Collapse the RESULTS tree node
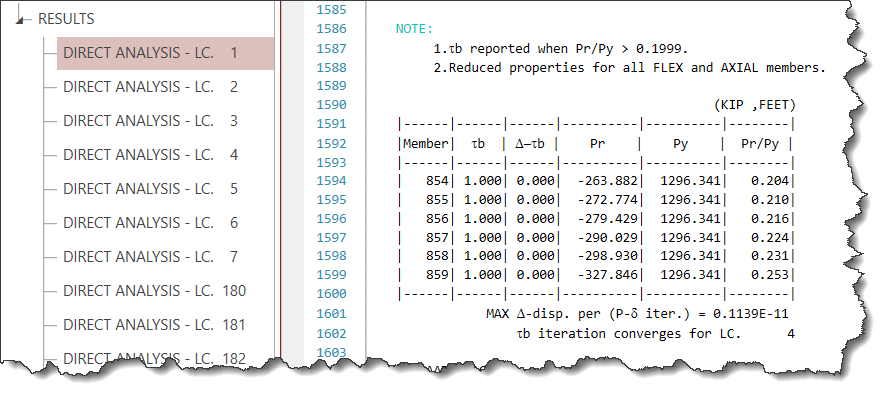890x399 pixels. (20, 19)
